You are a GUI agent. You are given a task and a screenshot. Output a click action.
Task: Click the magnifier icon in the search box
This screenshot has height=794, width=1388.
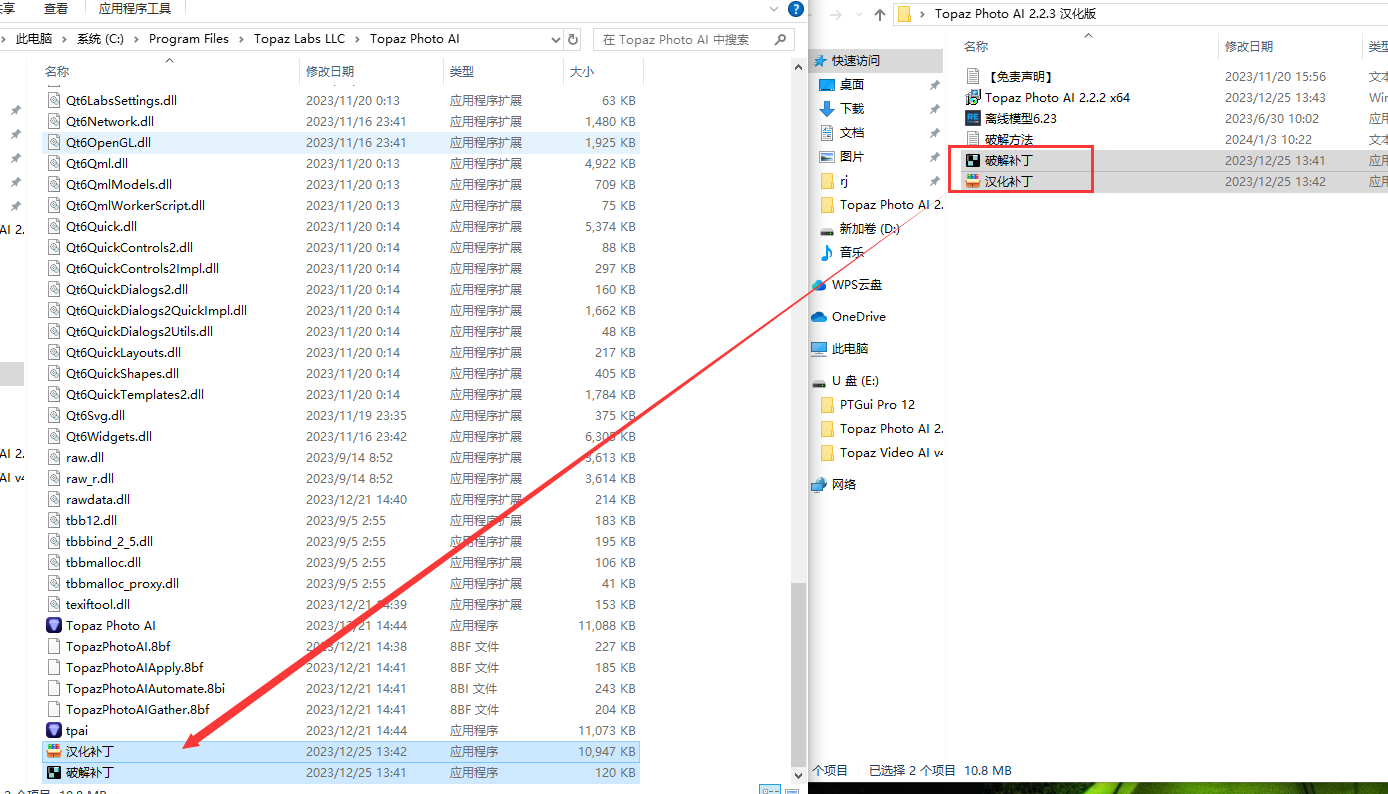(781, 39)
